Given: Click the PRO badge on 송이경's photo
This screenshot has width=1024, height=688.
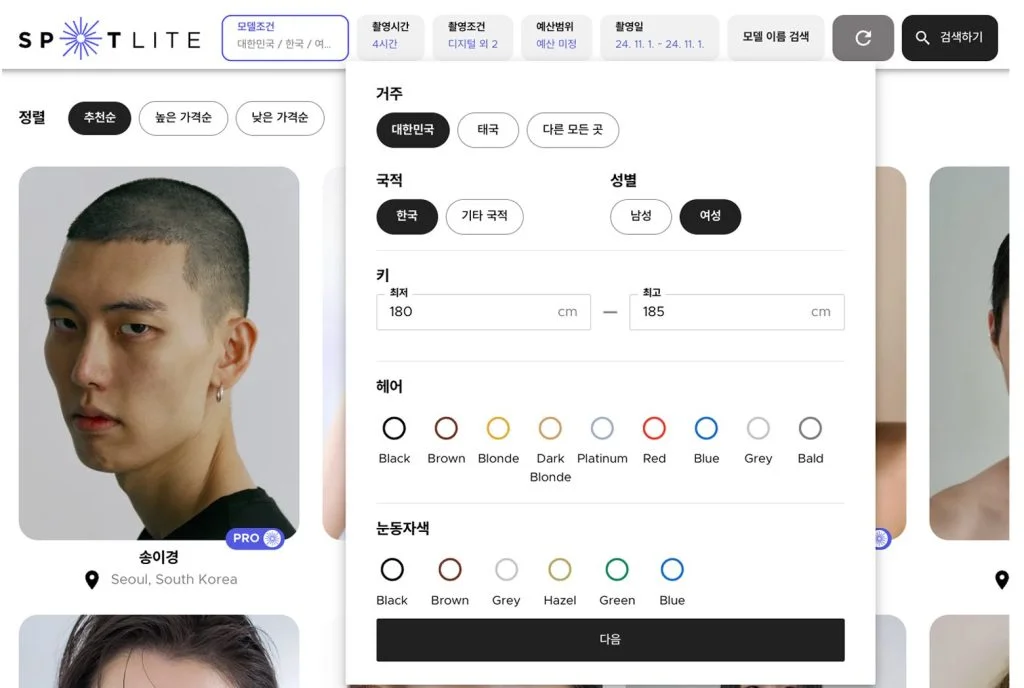Looking at the screenshot, I should (x=254, y=538).
